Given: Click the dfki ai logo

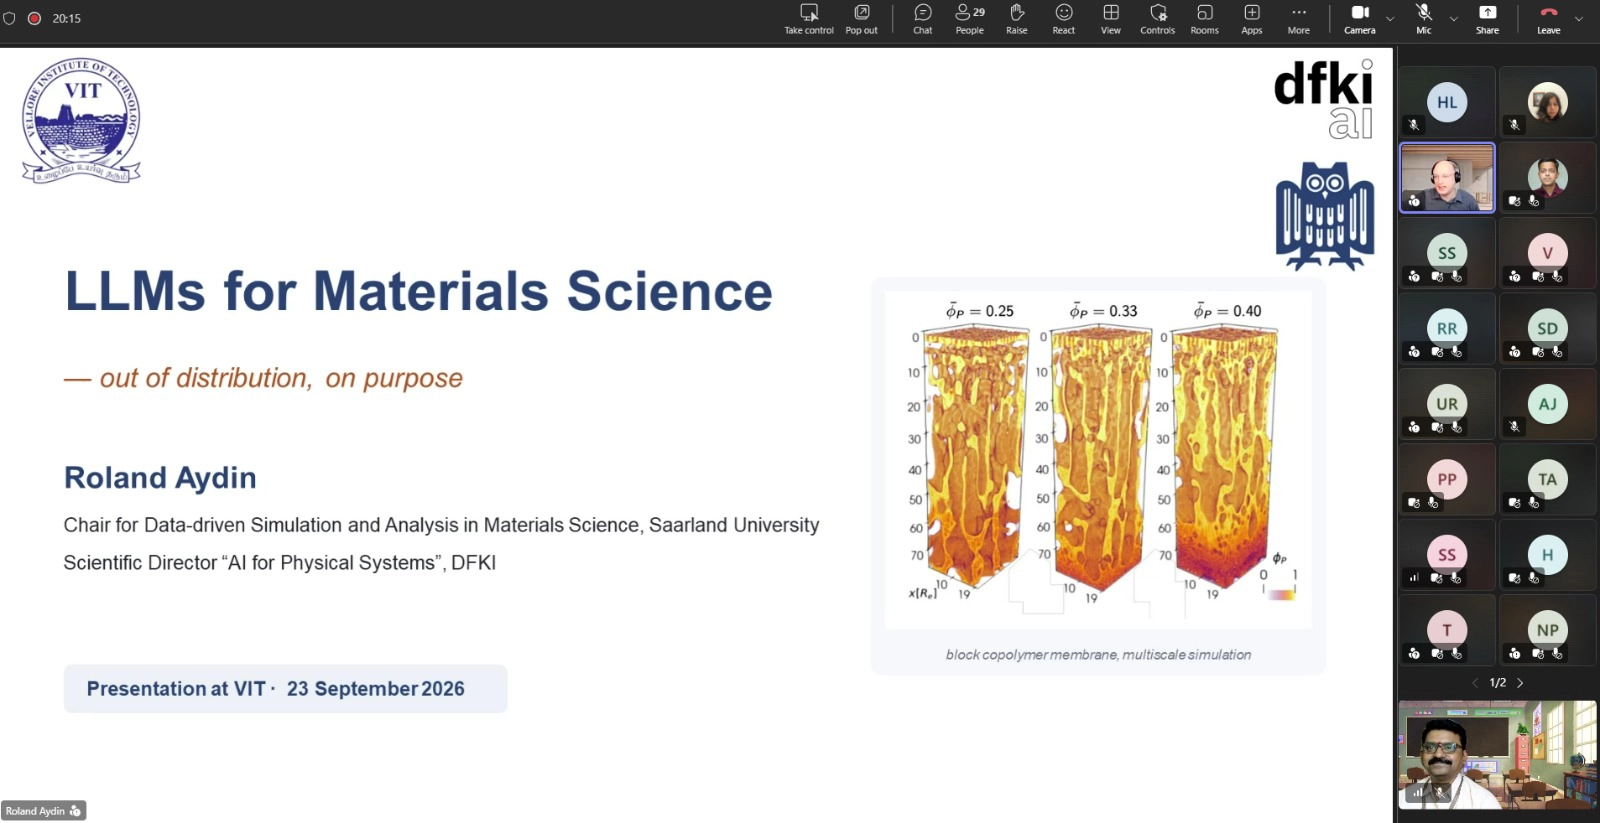Looking at the screenshot, I should click(x=1324, y=98).
